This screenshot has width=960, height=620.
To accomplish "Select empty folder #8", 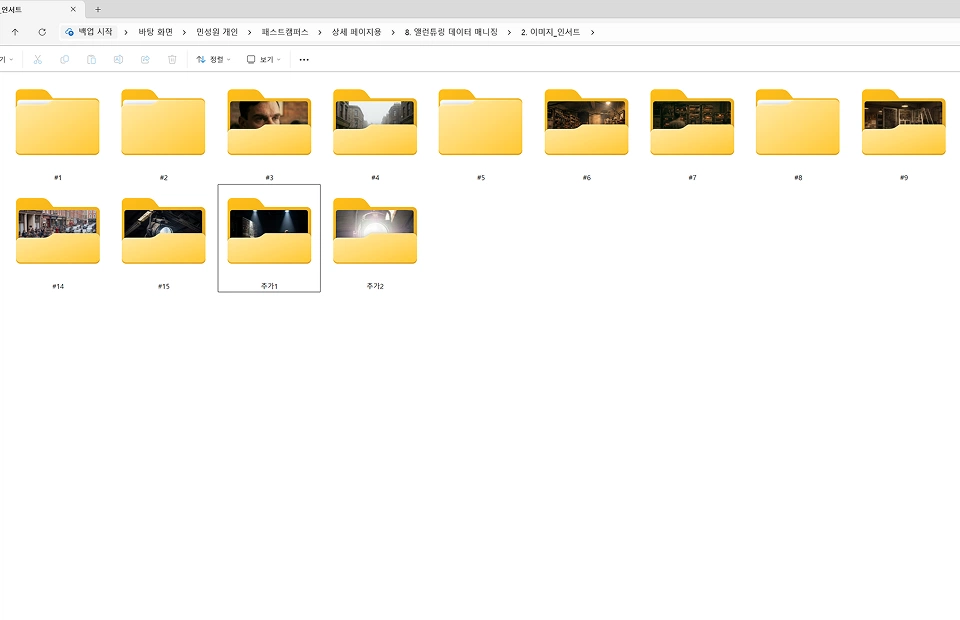I will [798, 122].
